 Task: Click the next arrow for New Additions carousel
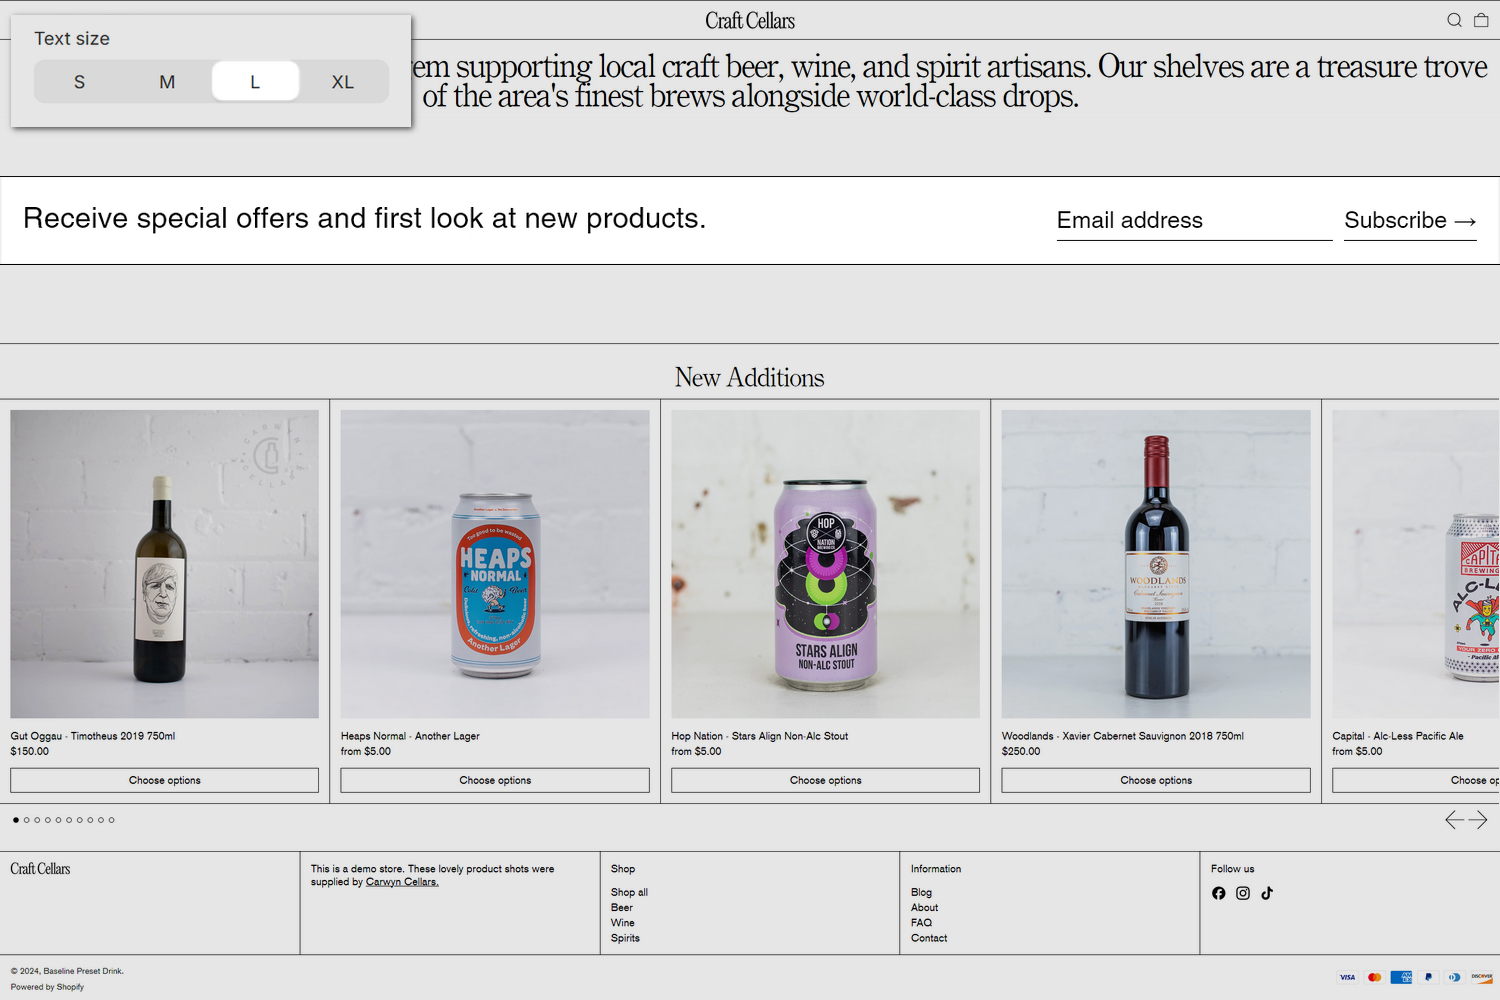[1479, 819]
